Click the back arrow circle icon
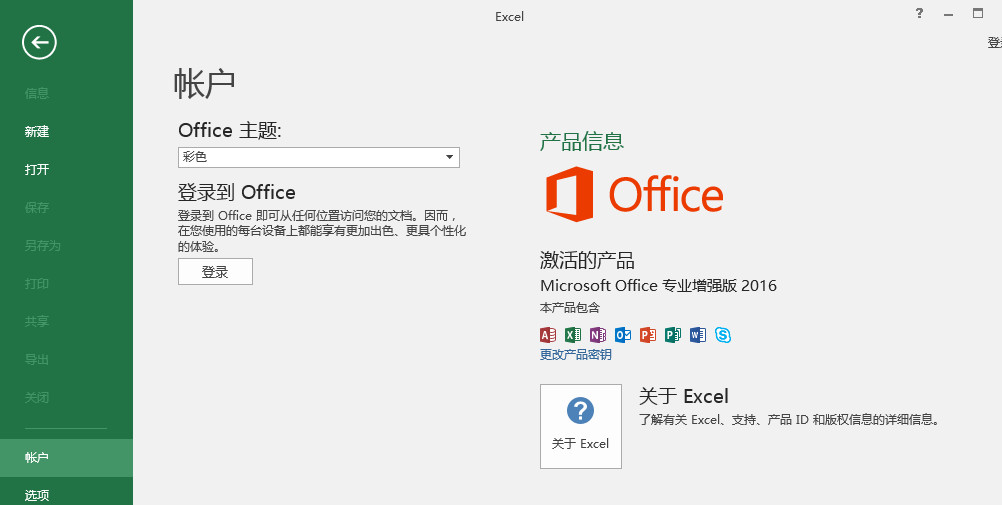 (x=39, y=43)
